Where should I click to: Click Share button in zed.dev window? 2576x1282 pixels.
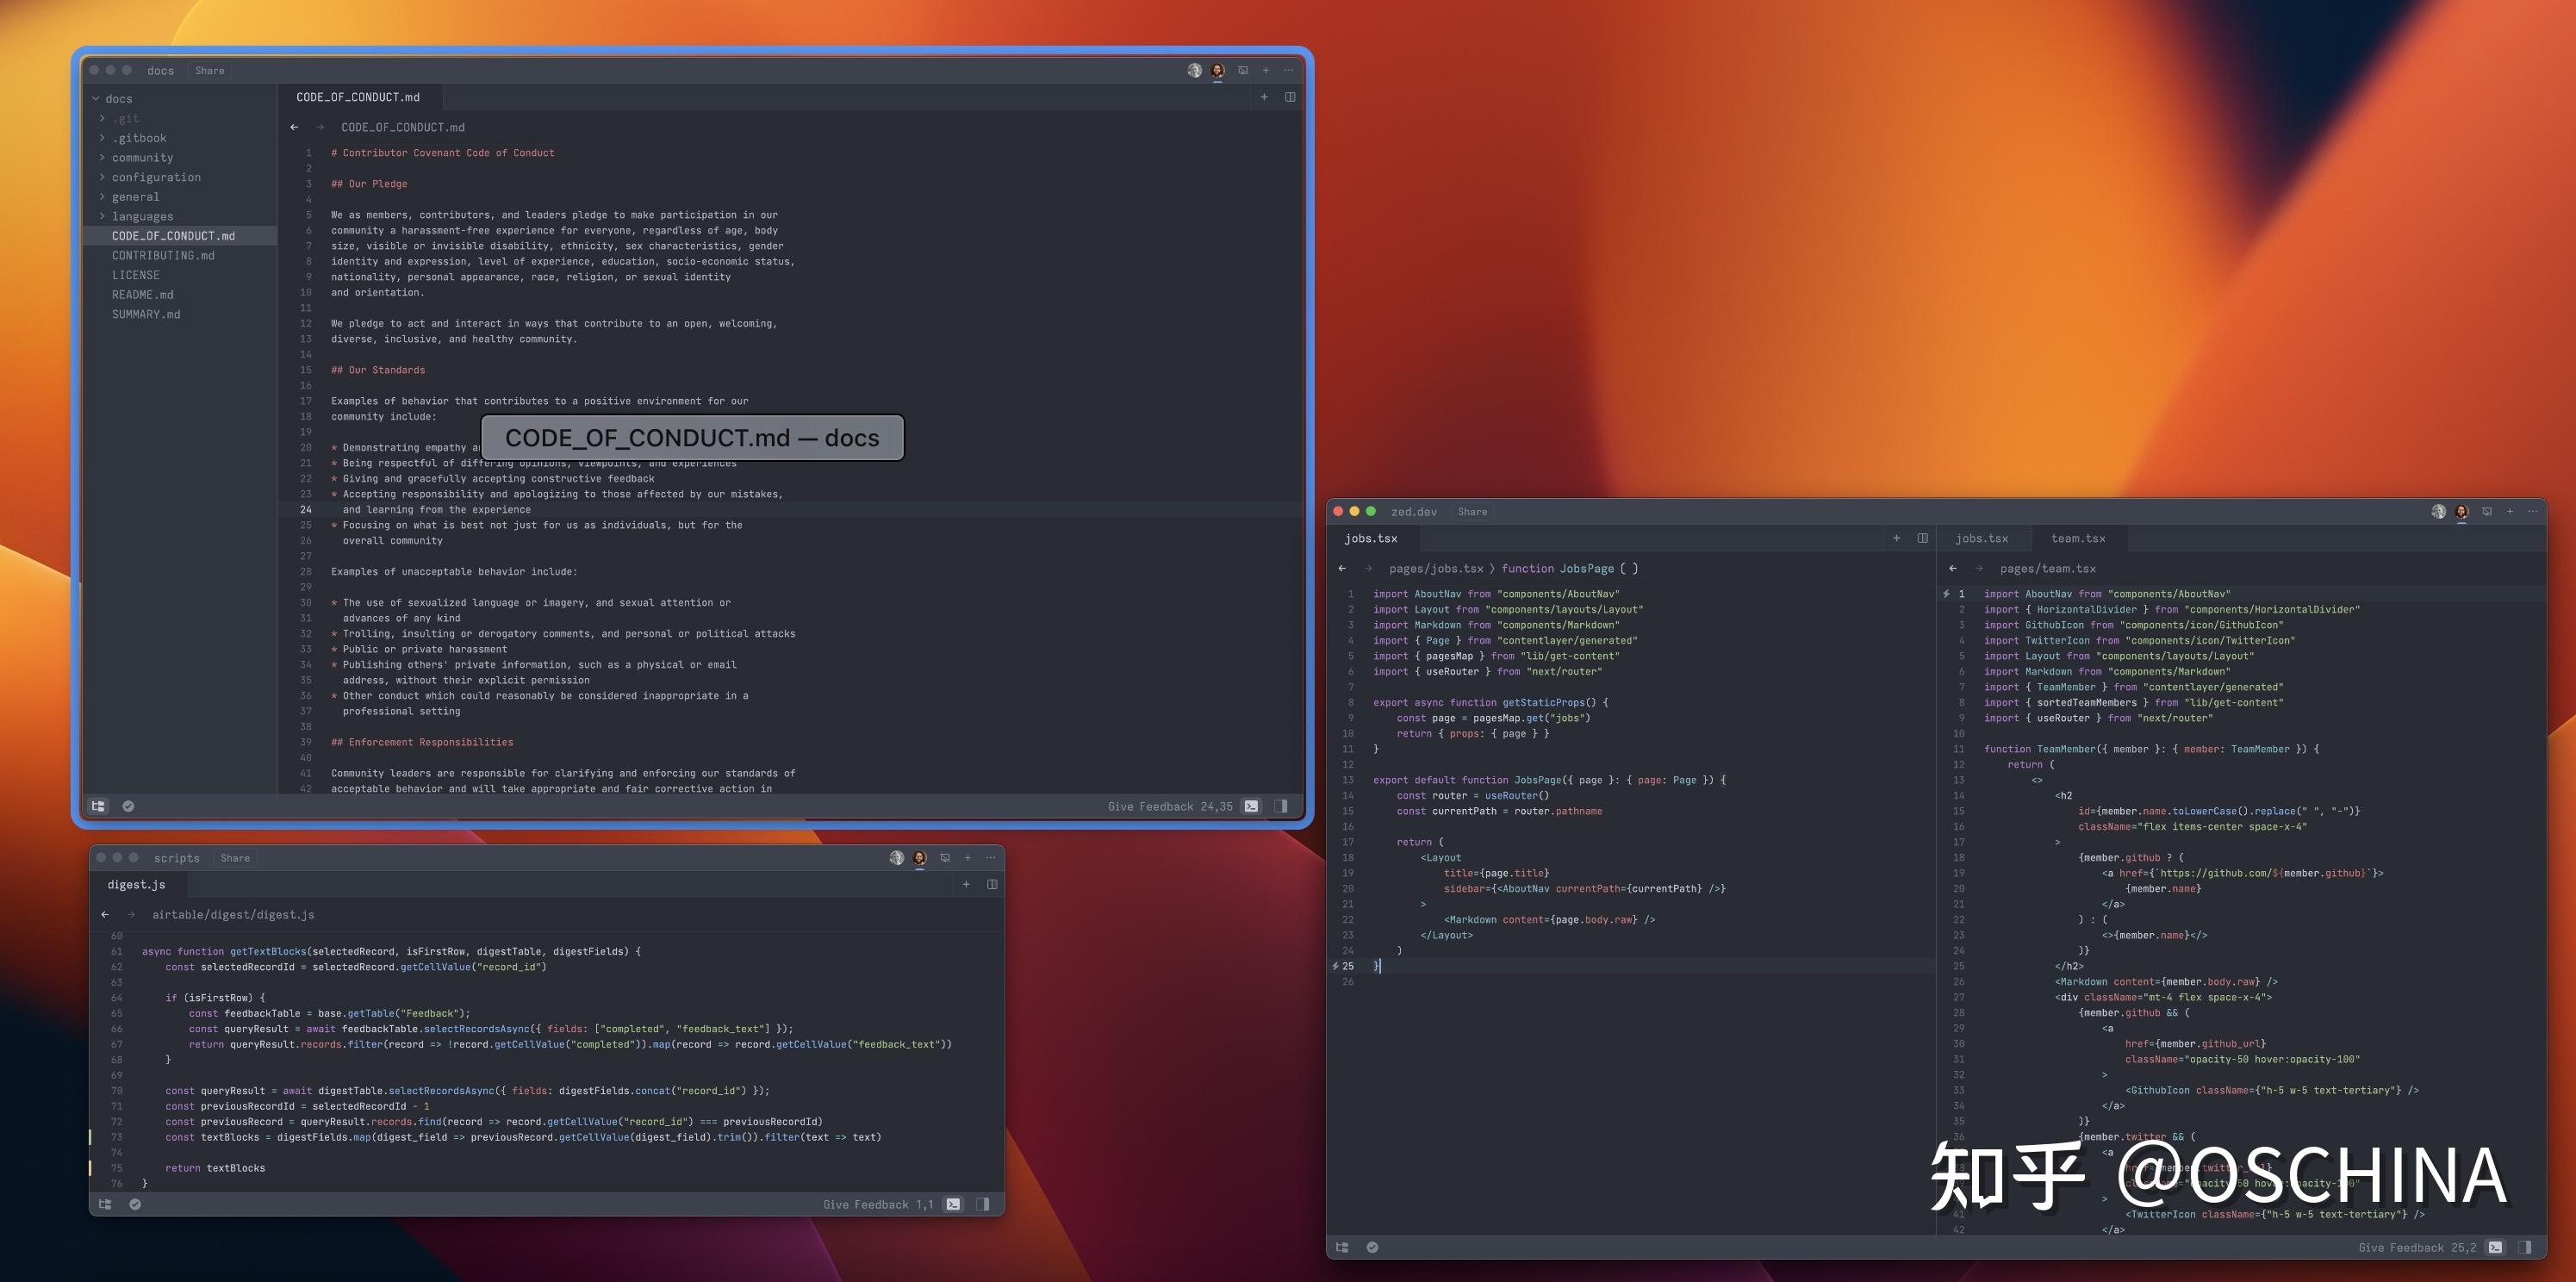coord(1472,511)
